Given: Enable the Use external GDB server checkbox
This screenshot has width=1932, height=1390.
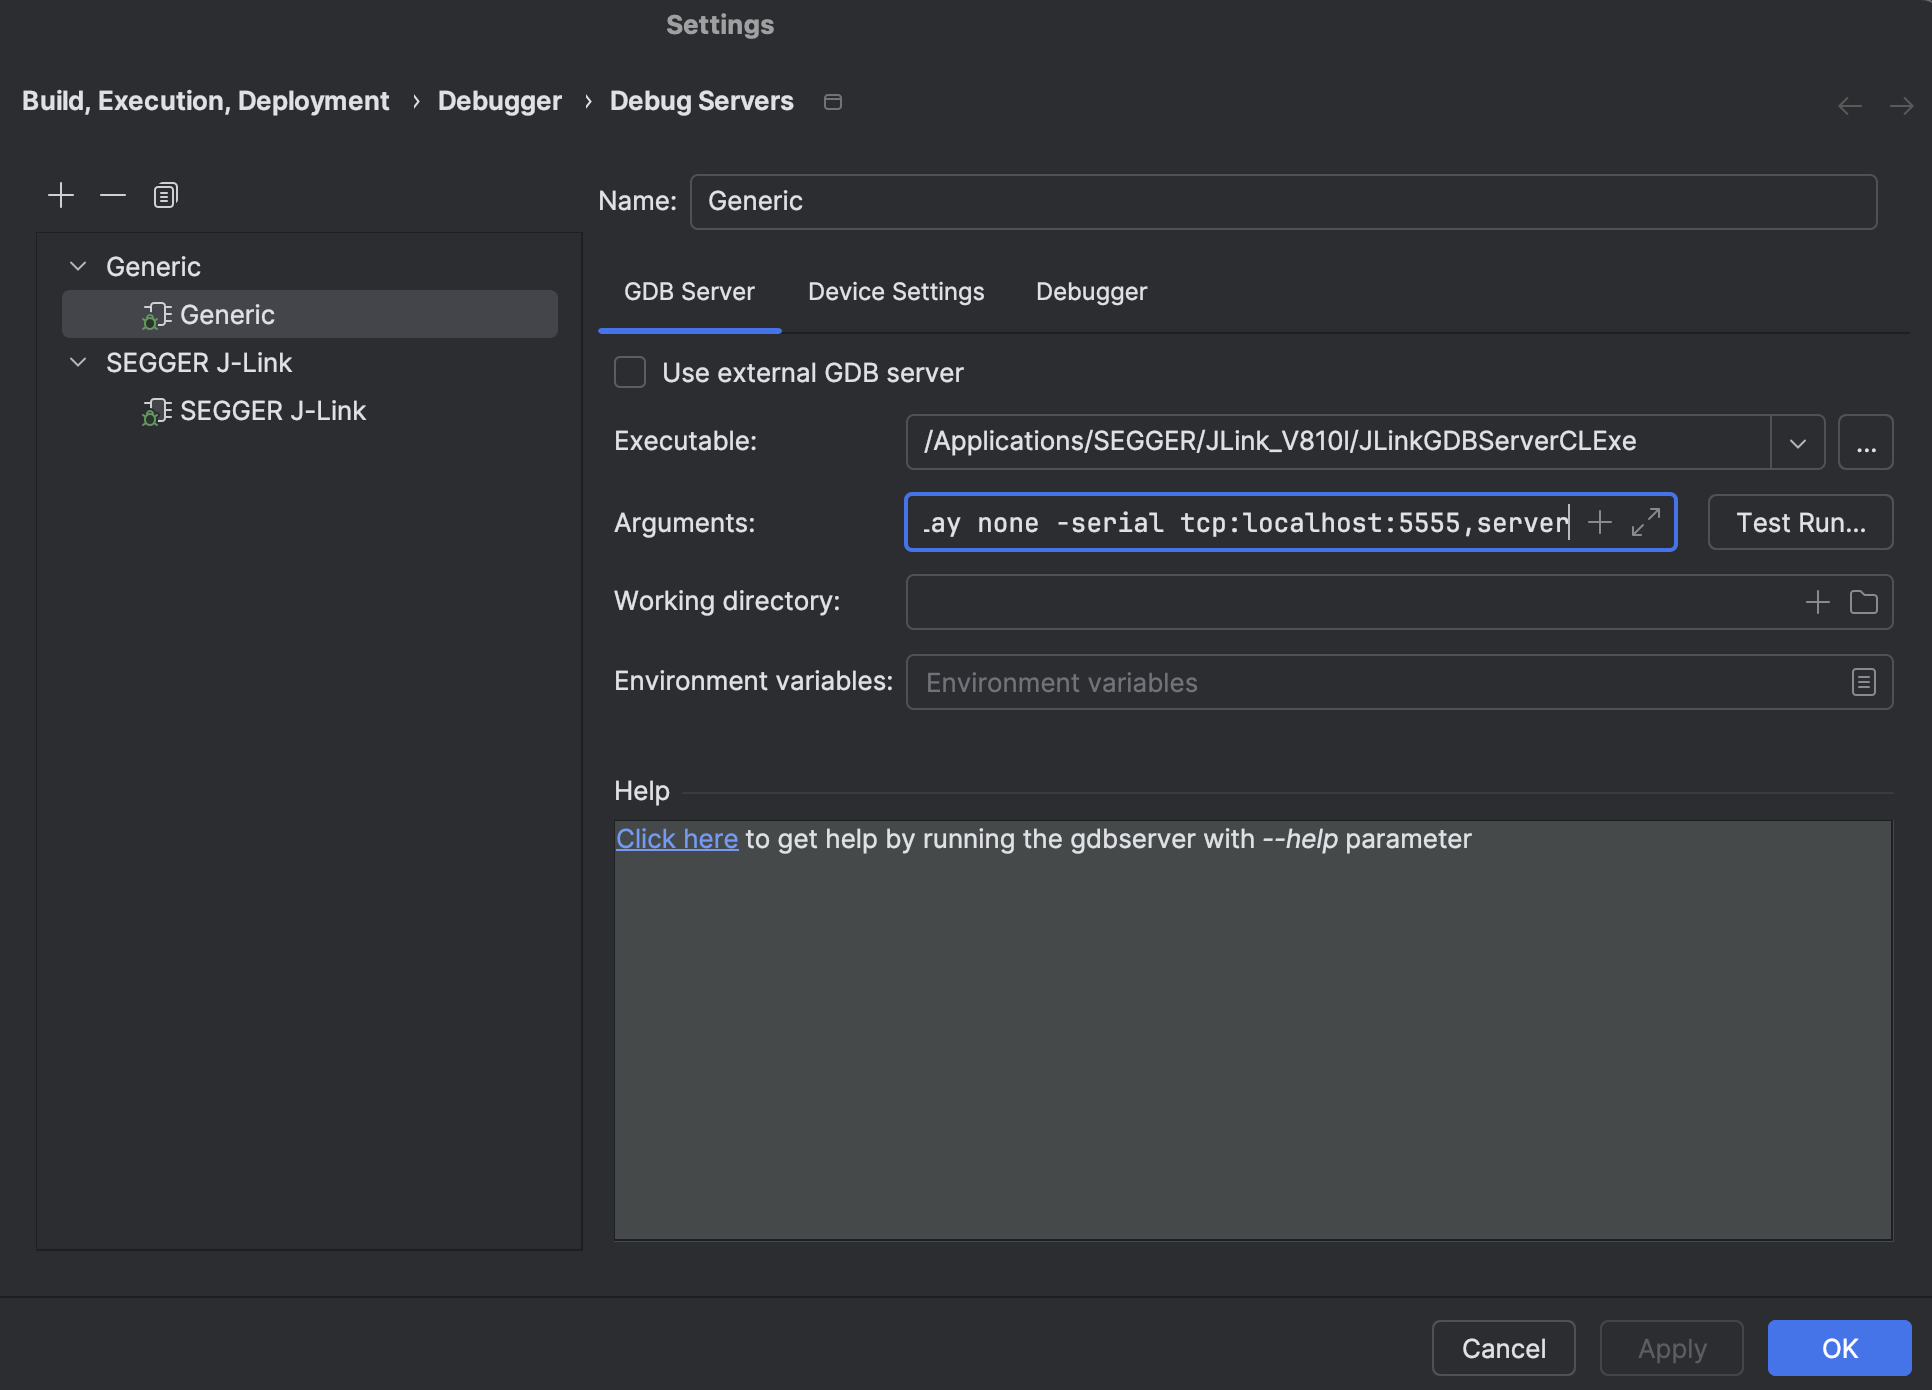Looking at the screenshot, I should [x=629, y=372].
